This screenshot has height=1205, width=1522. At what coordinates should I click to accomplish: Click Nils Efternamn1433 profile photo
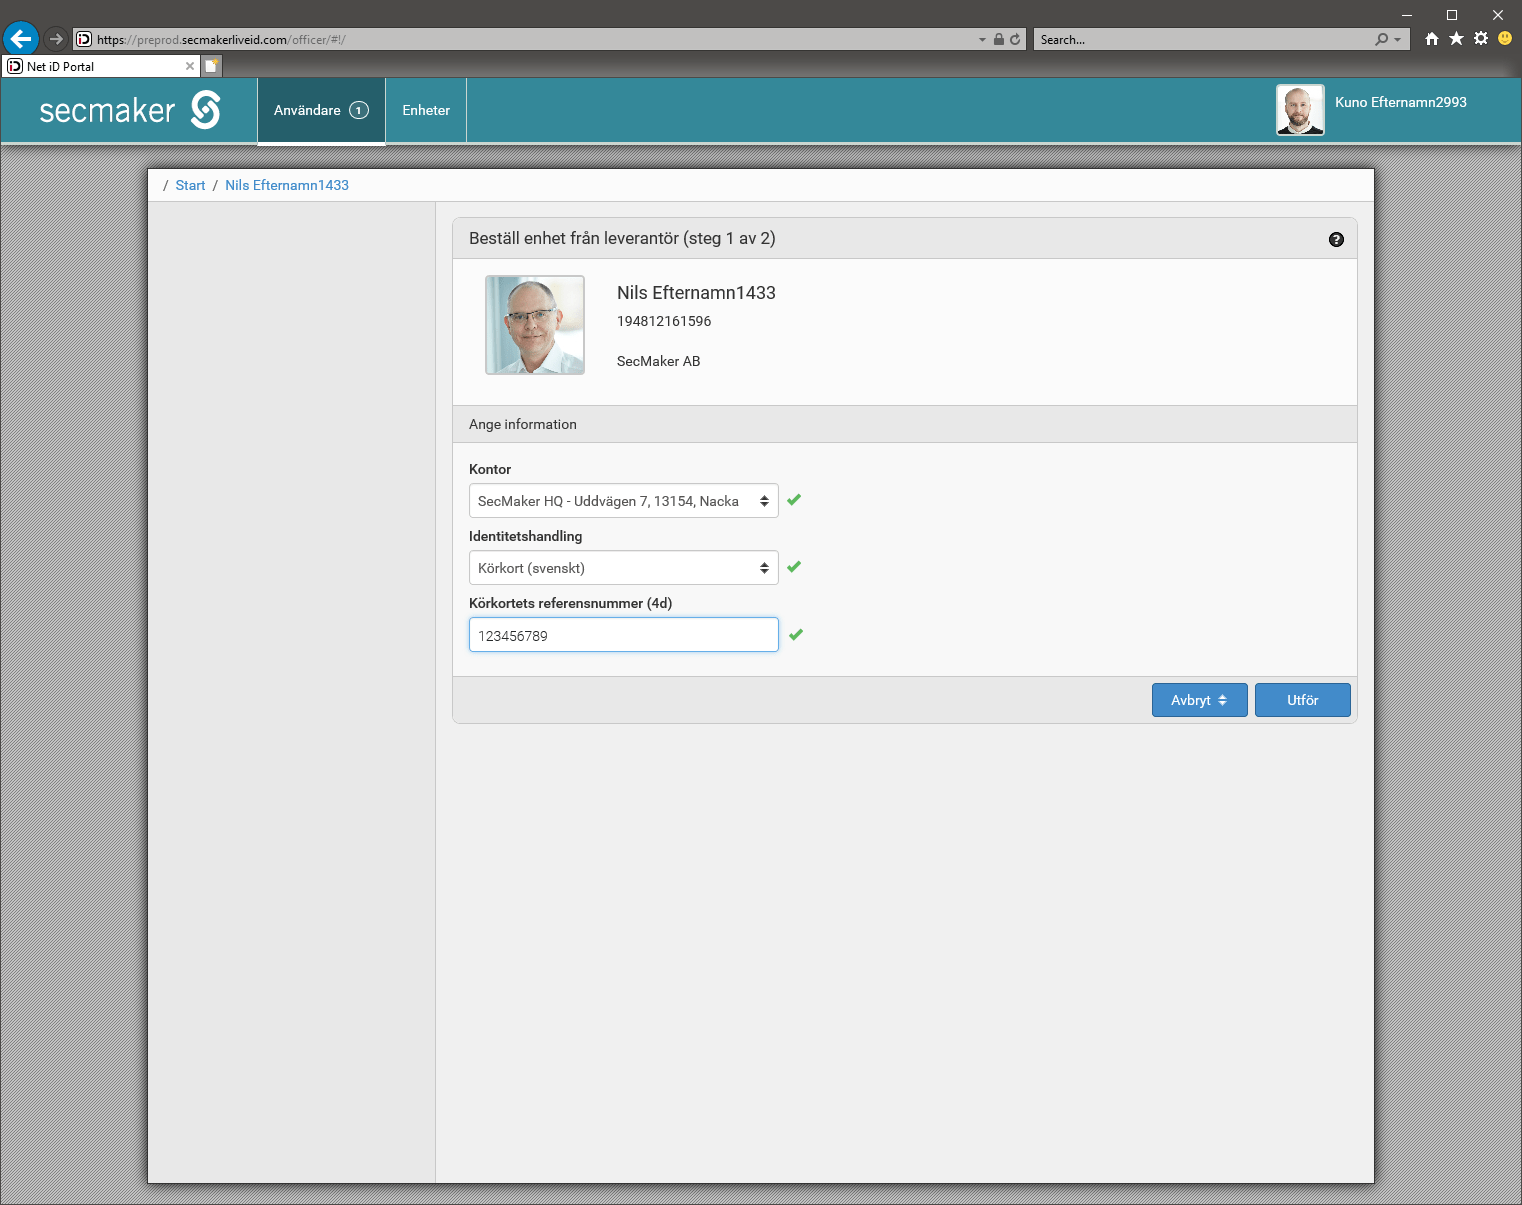535,325
